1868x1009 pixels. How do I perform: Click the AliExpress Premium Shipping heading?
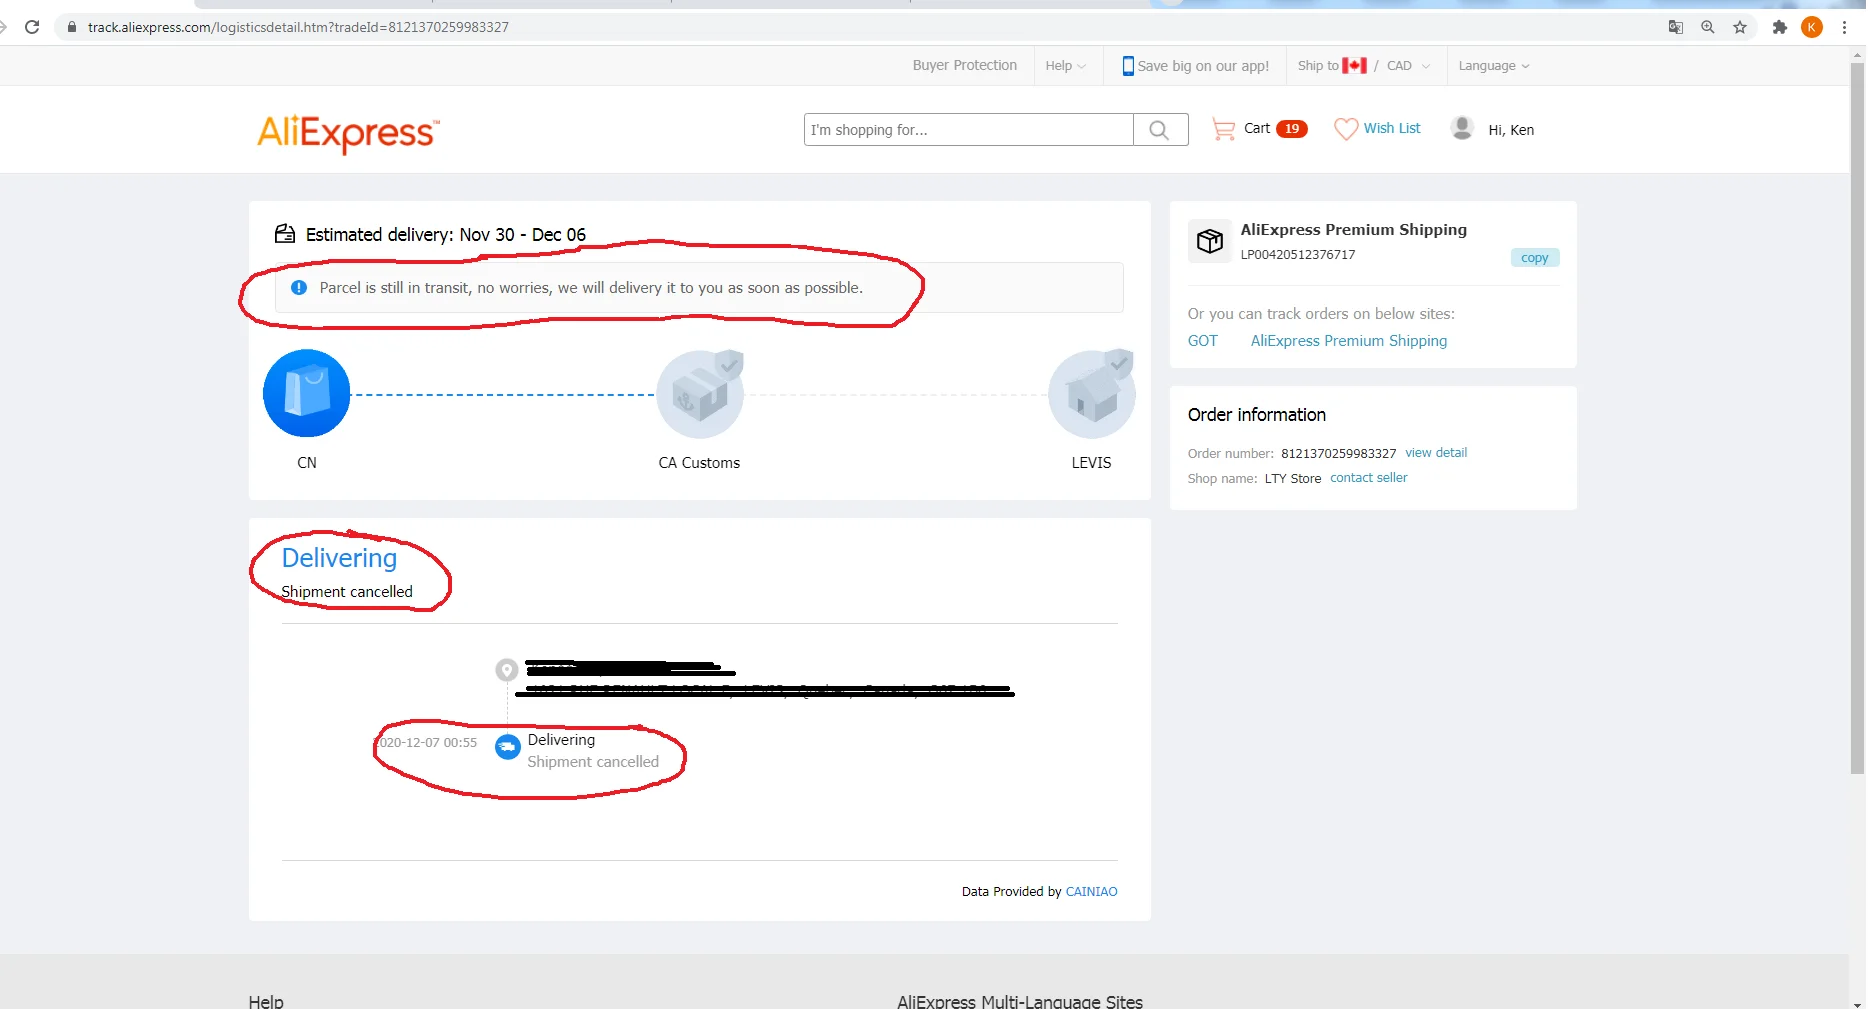pyautogui.click(x=1354, y=230)
